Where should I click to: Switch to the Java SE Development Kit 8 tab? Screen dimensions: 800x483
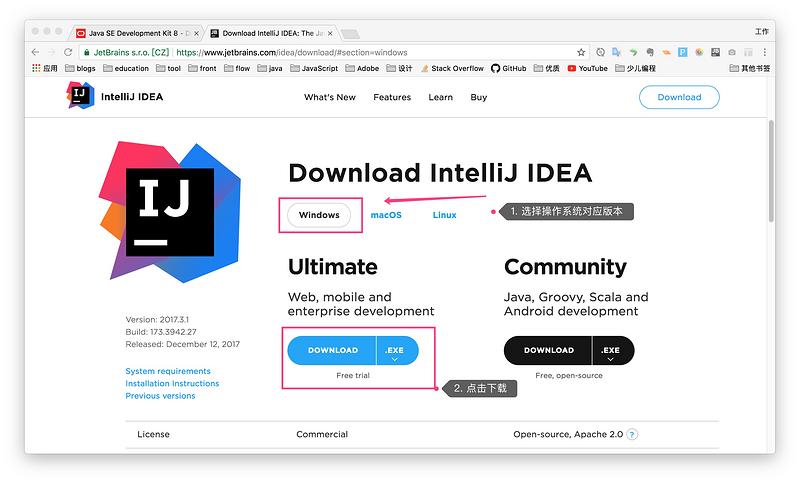[x=137, y=33]
